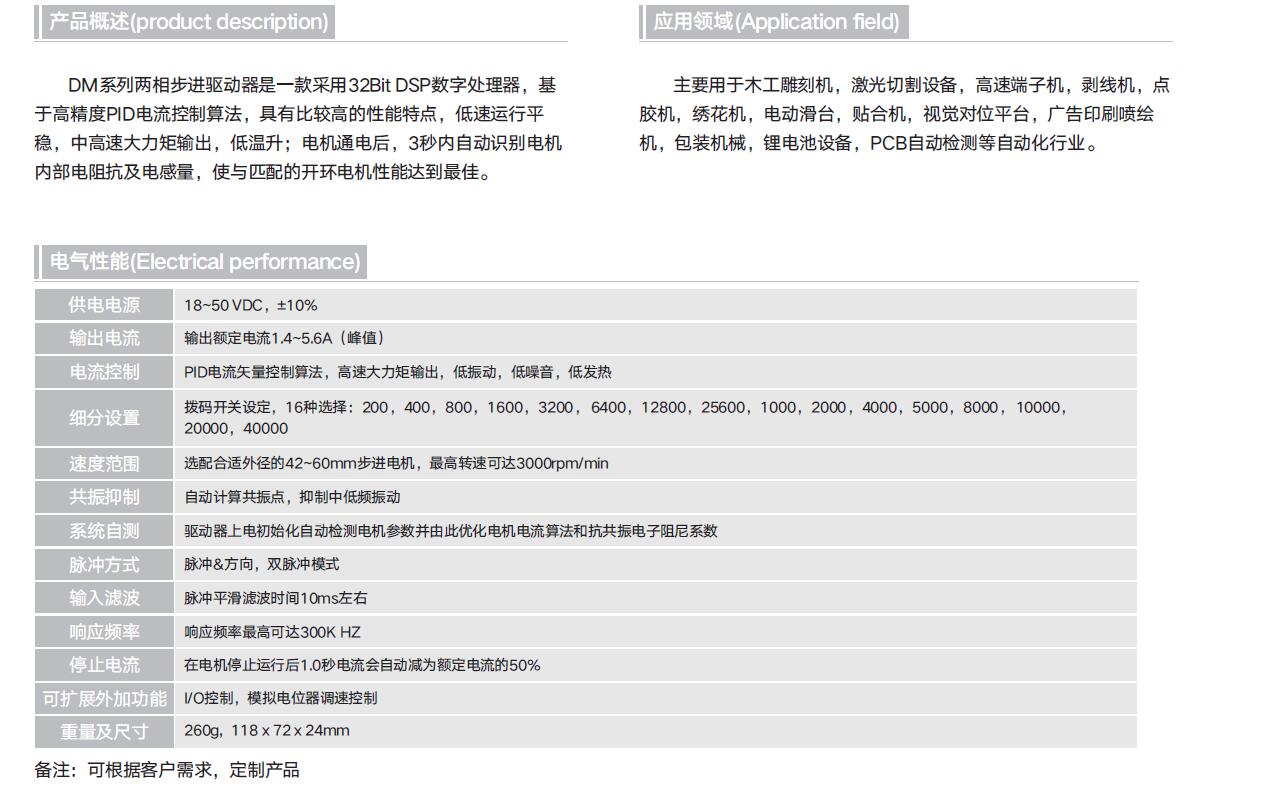This screenshot has width=1279, height=790.
Task: Click the value "18~50 VDC，±10%"
Action: (251, 305)
